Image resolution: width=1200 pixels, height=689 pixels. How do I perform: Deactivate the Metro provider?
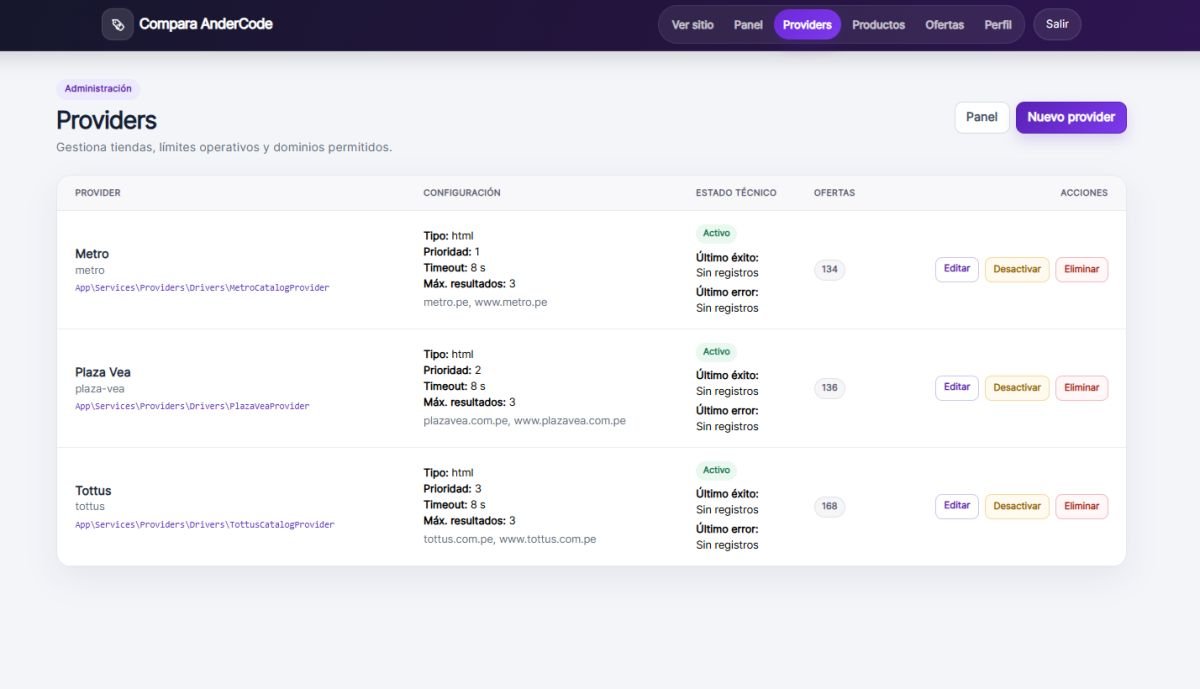coord(1017,269)
